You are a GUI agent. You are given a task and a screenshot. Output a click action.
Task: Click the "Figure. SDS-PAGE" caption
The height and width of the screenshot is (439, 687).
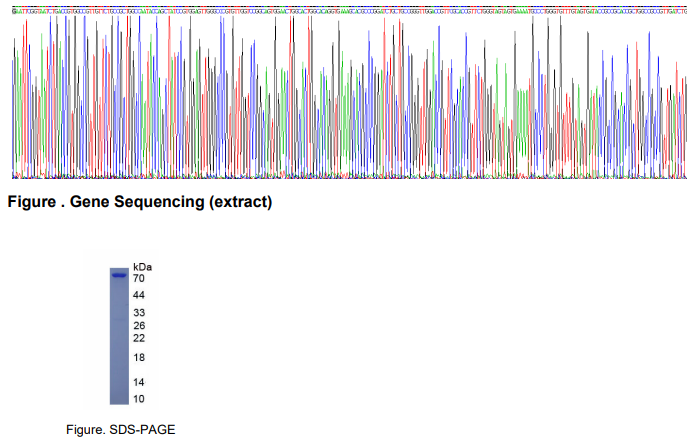tap(120, 429)
